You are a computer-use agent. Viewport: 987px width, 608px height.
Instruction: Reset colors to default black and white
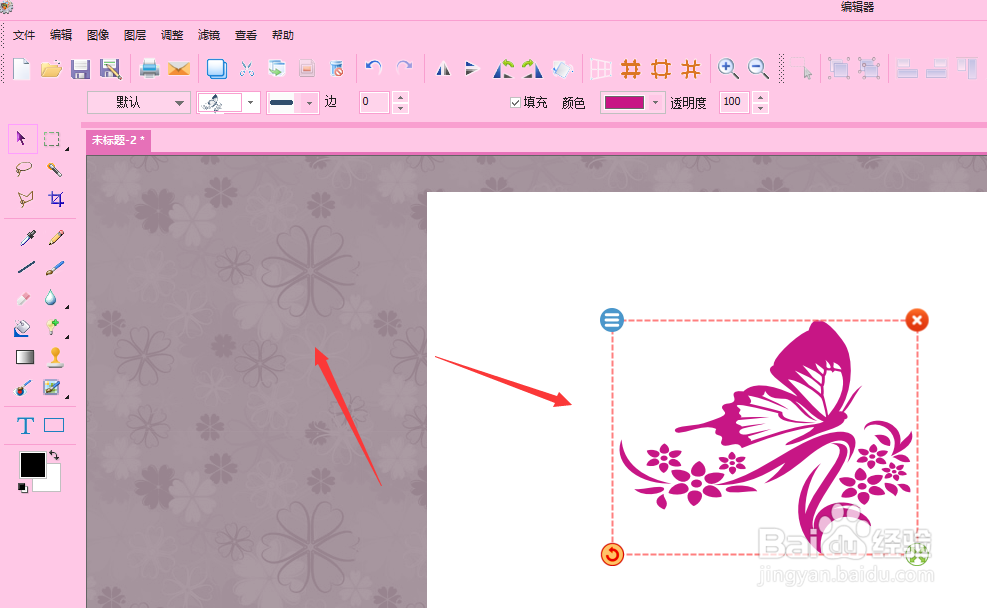23,488
